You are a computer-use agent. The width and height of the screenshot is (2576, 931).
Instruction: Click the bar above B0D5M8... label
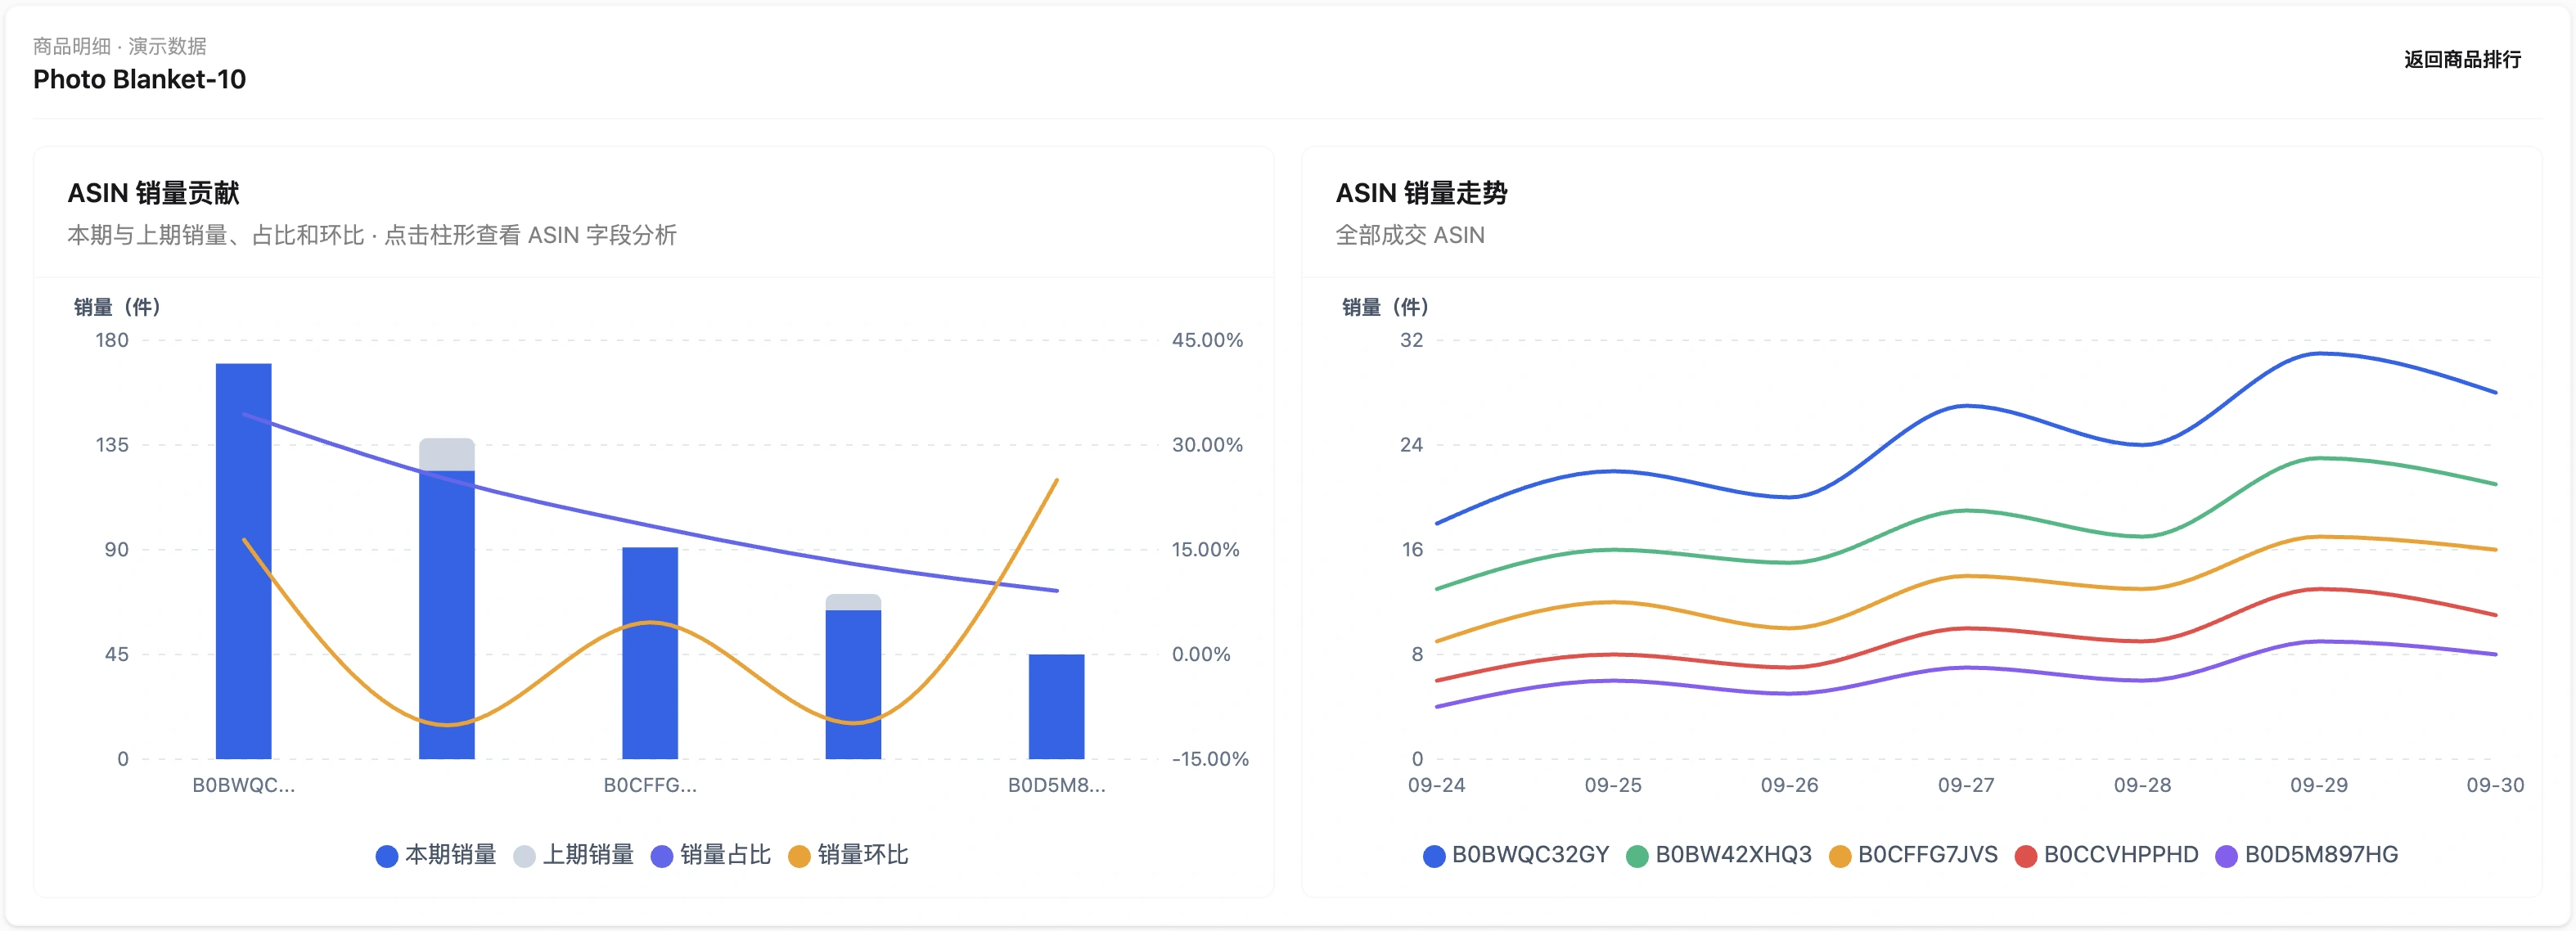[x=1056, y=706]
